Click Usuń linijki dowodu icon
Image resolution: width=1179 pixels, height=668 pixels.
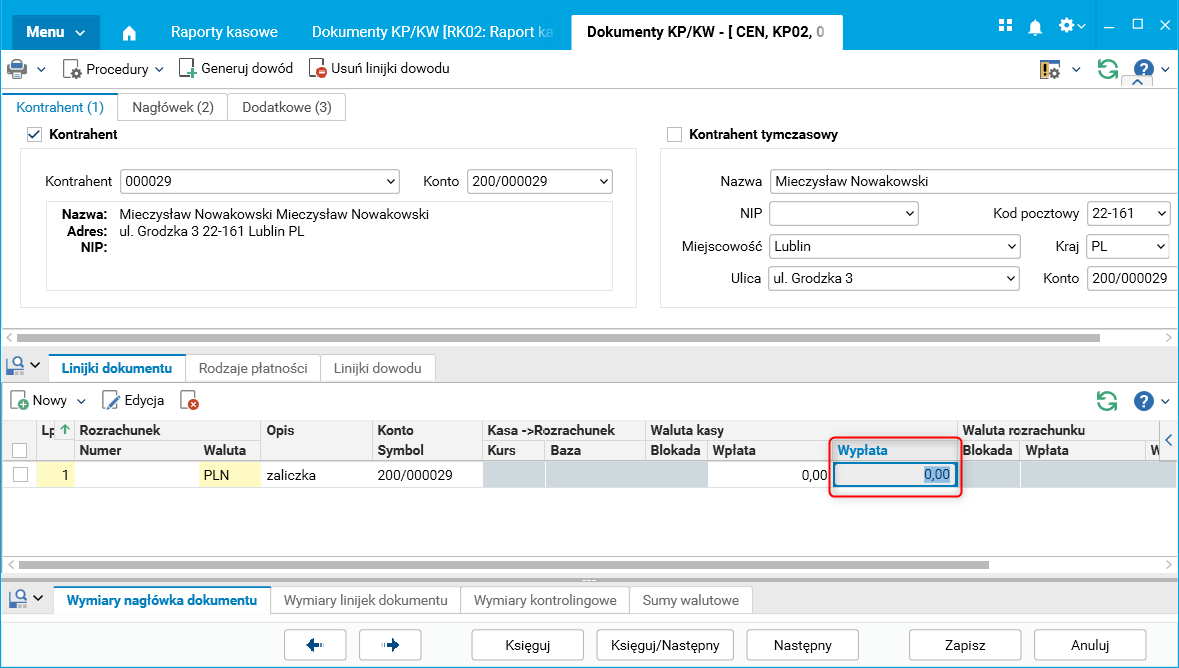318,69
